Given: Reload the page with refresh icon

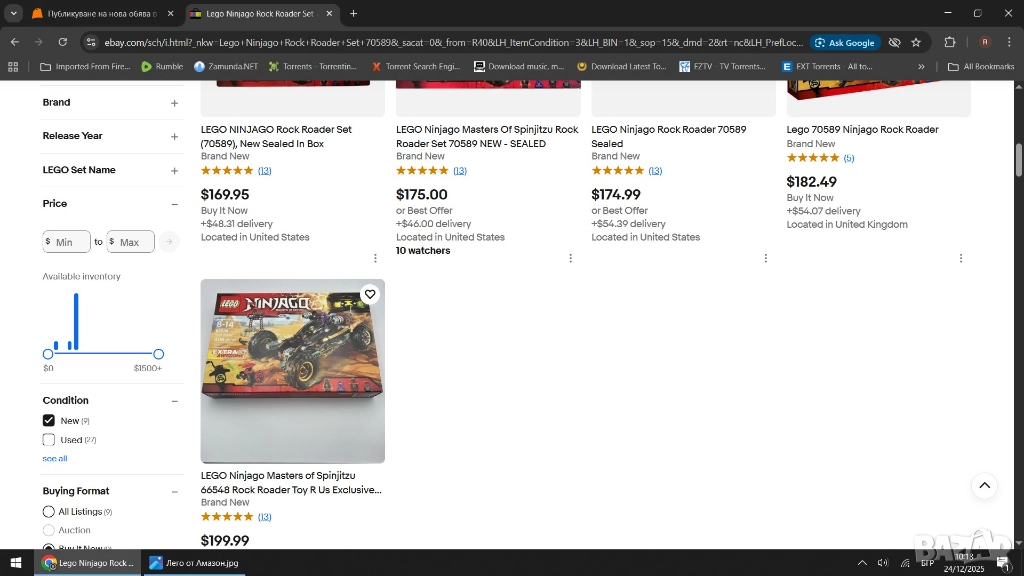Looking at the screenshot, I should point(63,42).
